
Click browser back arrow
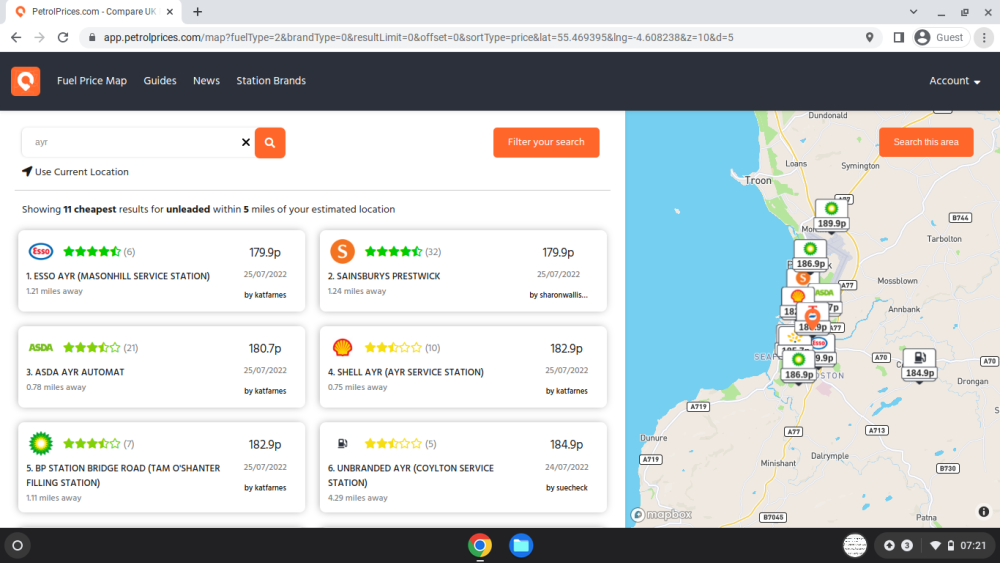pyautogui.click(x=16, y=38)
